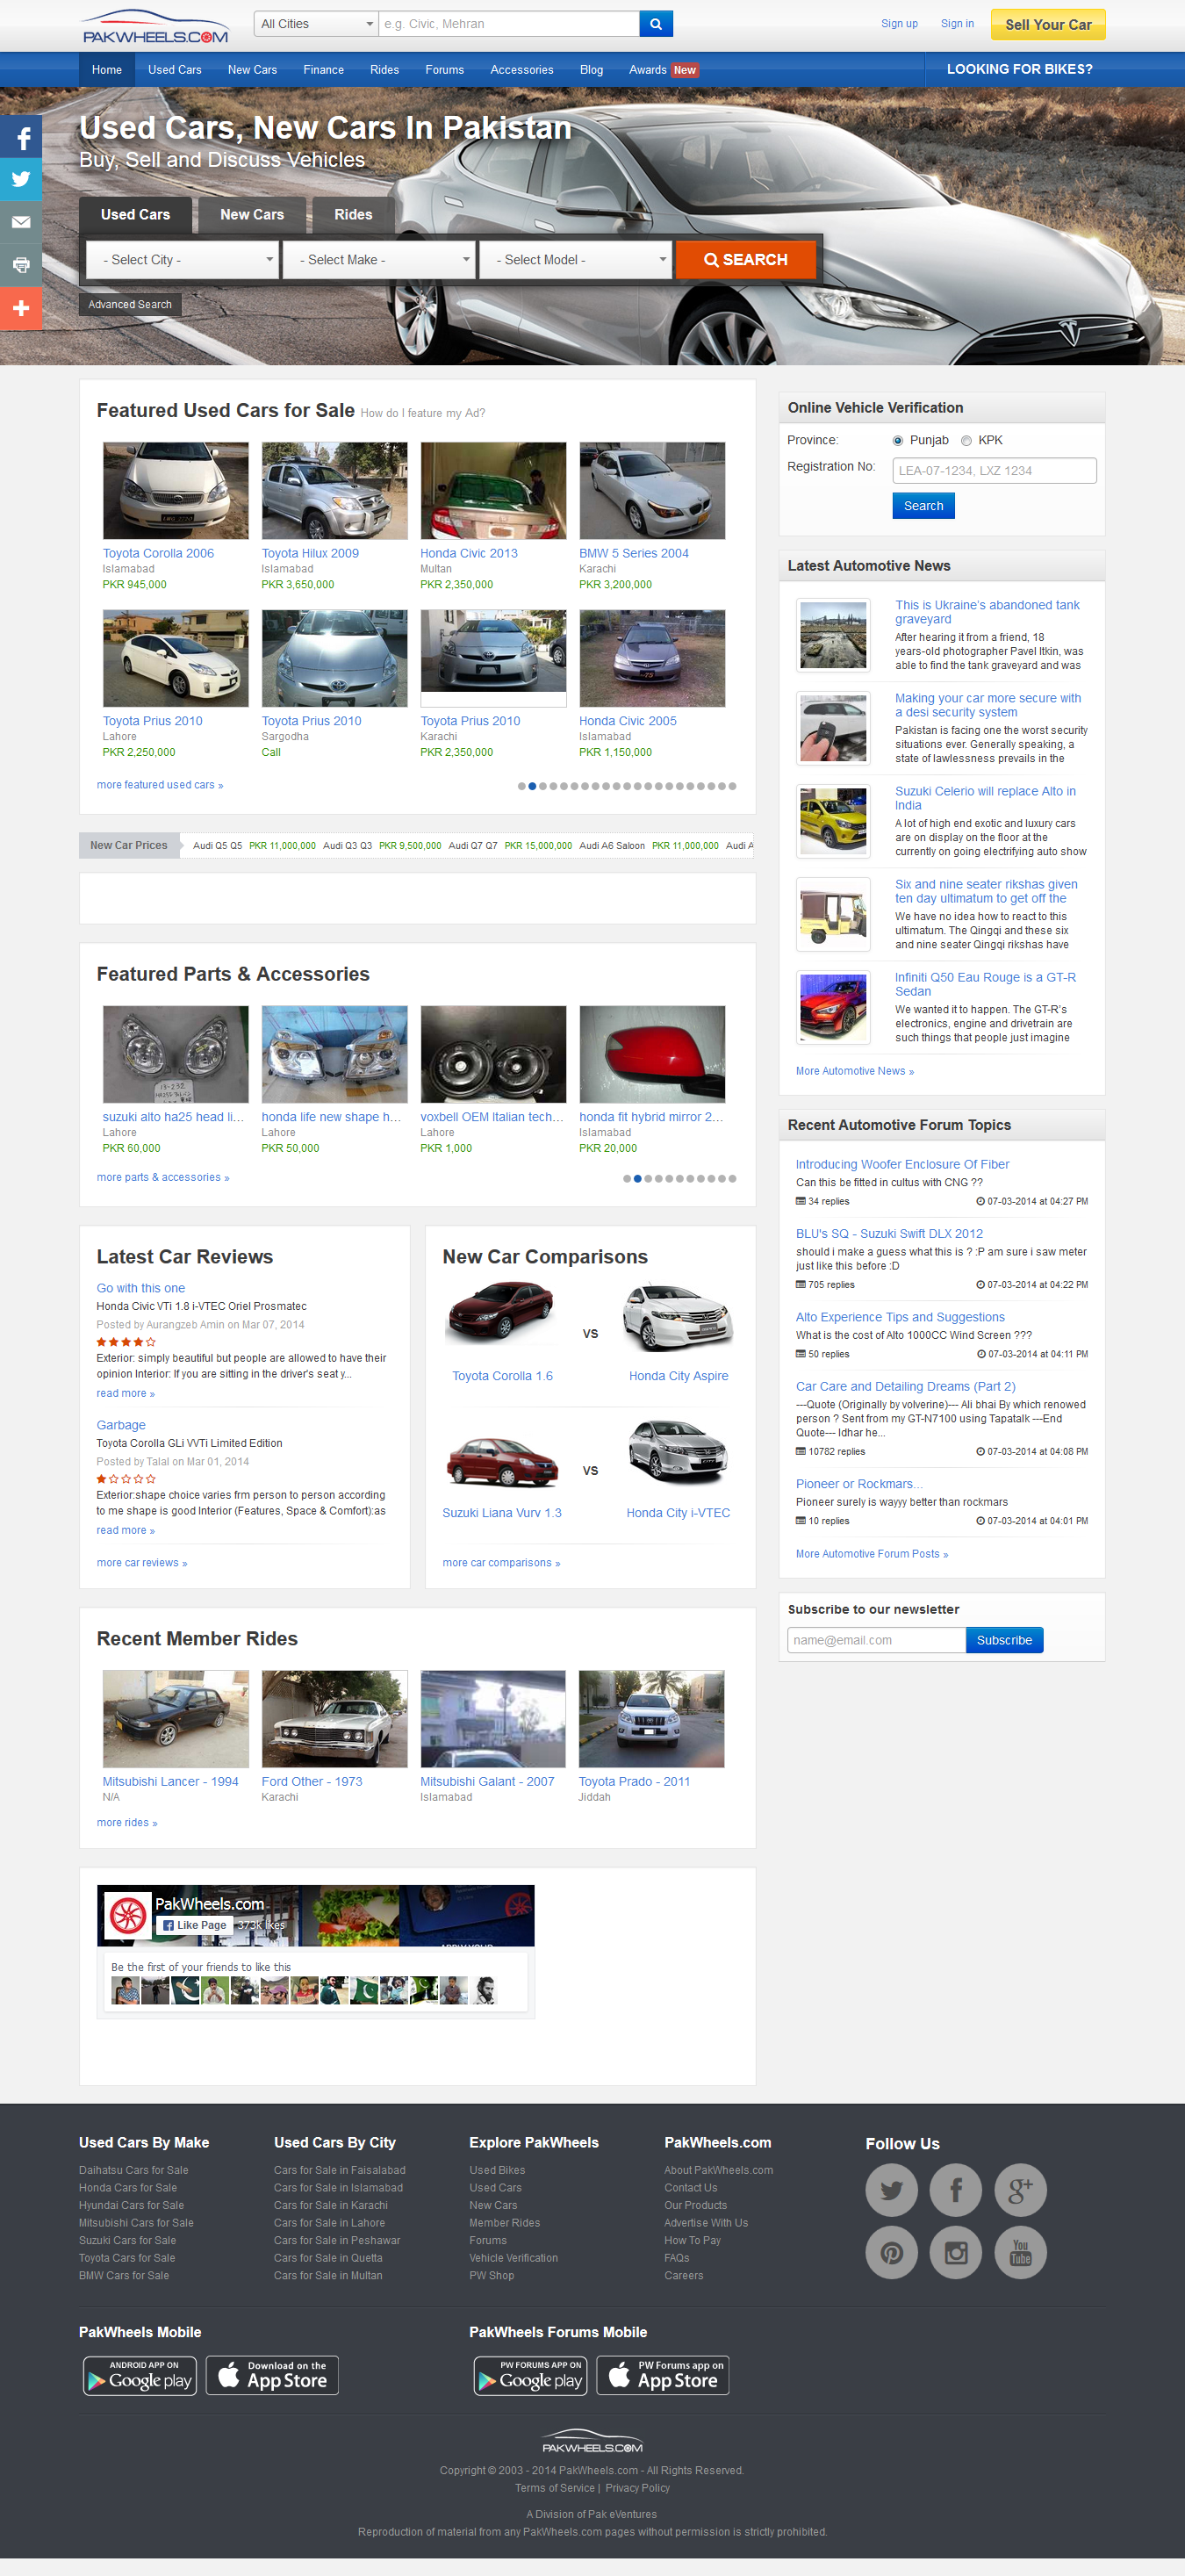Open Google Plus footer icon
This screenshot has height=2576, width=1185.
[1020, 2189]
